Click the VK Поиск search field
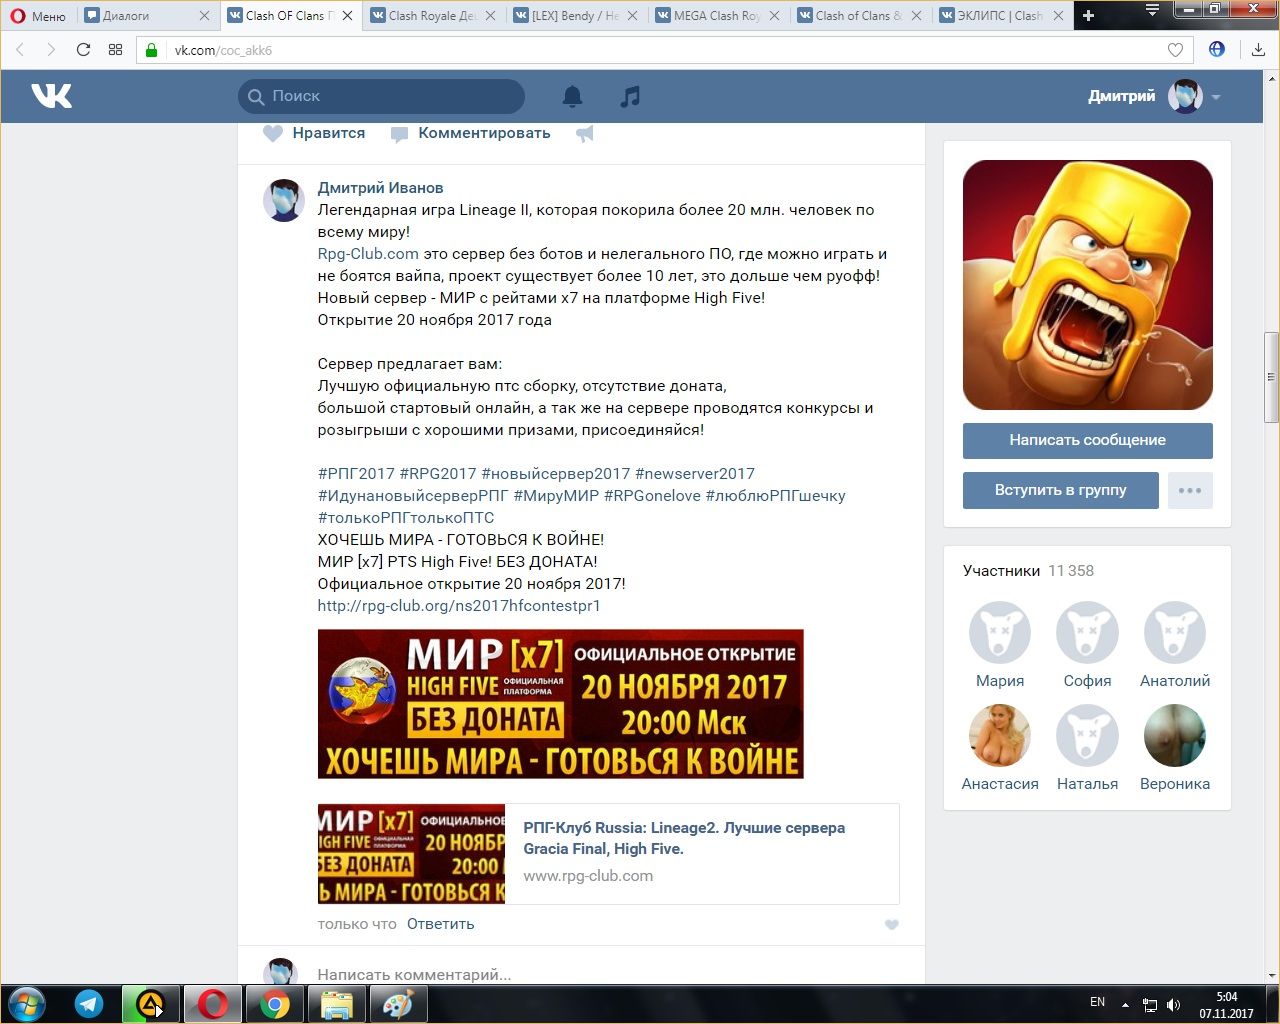Screen dimensions: 1280x1024 click(x=381, y=96)
